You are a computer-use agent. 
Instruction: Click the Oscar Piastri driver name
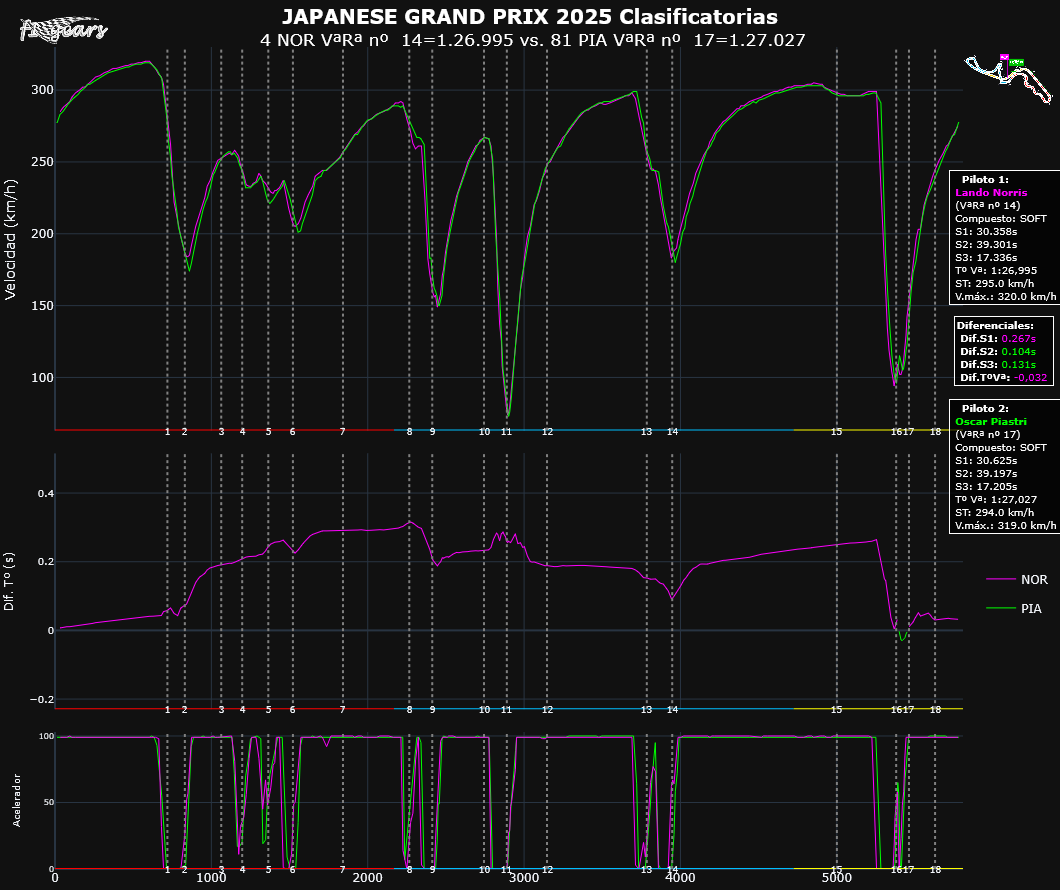(991, 421)
